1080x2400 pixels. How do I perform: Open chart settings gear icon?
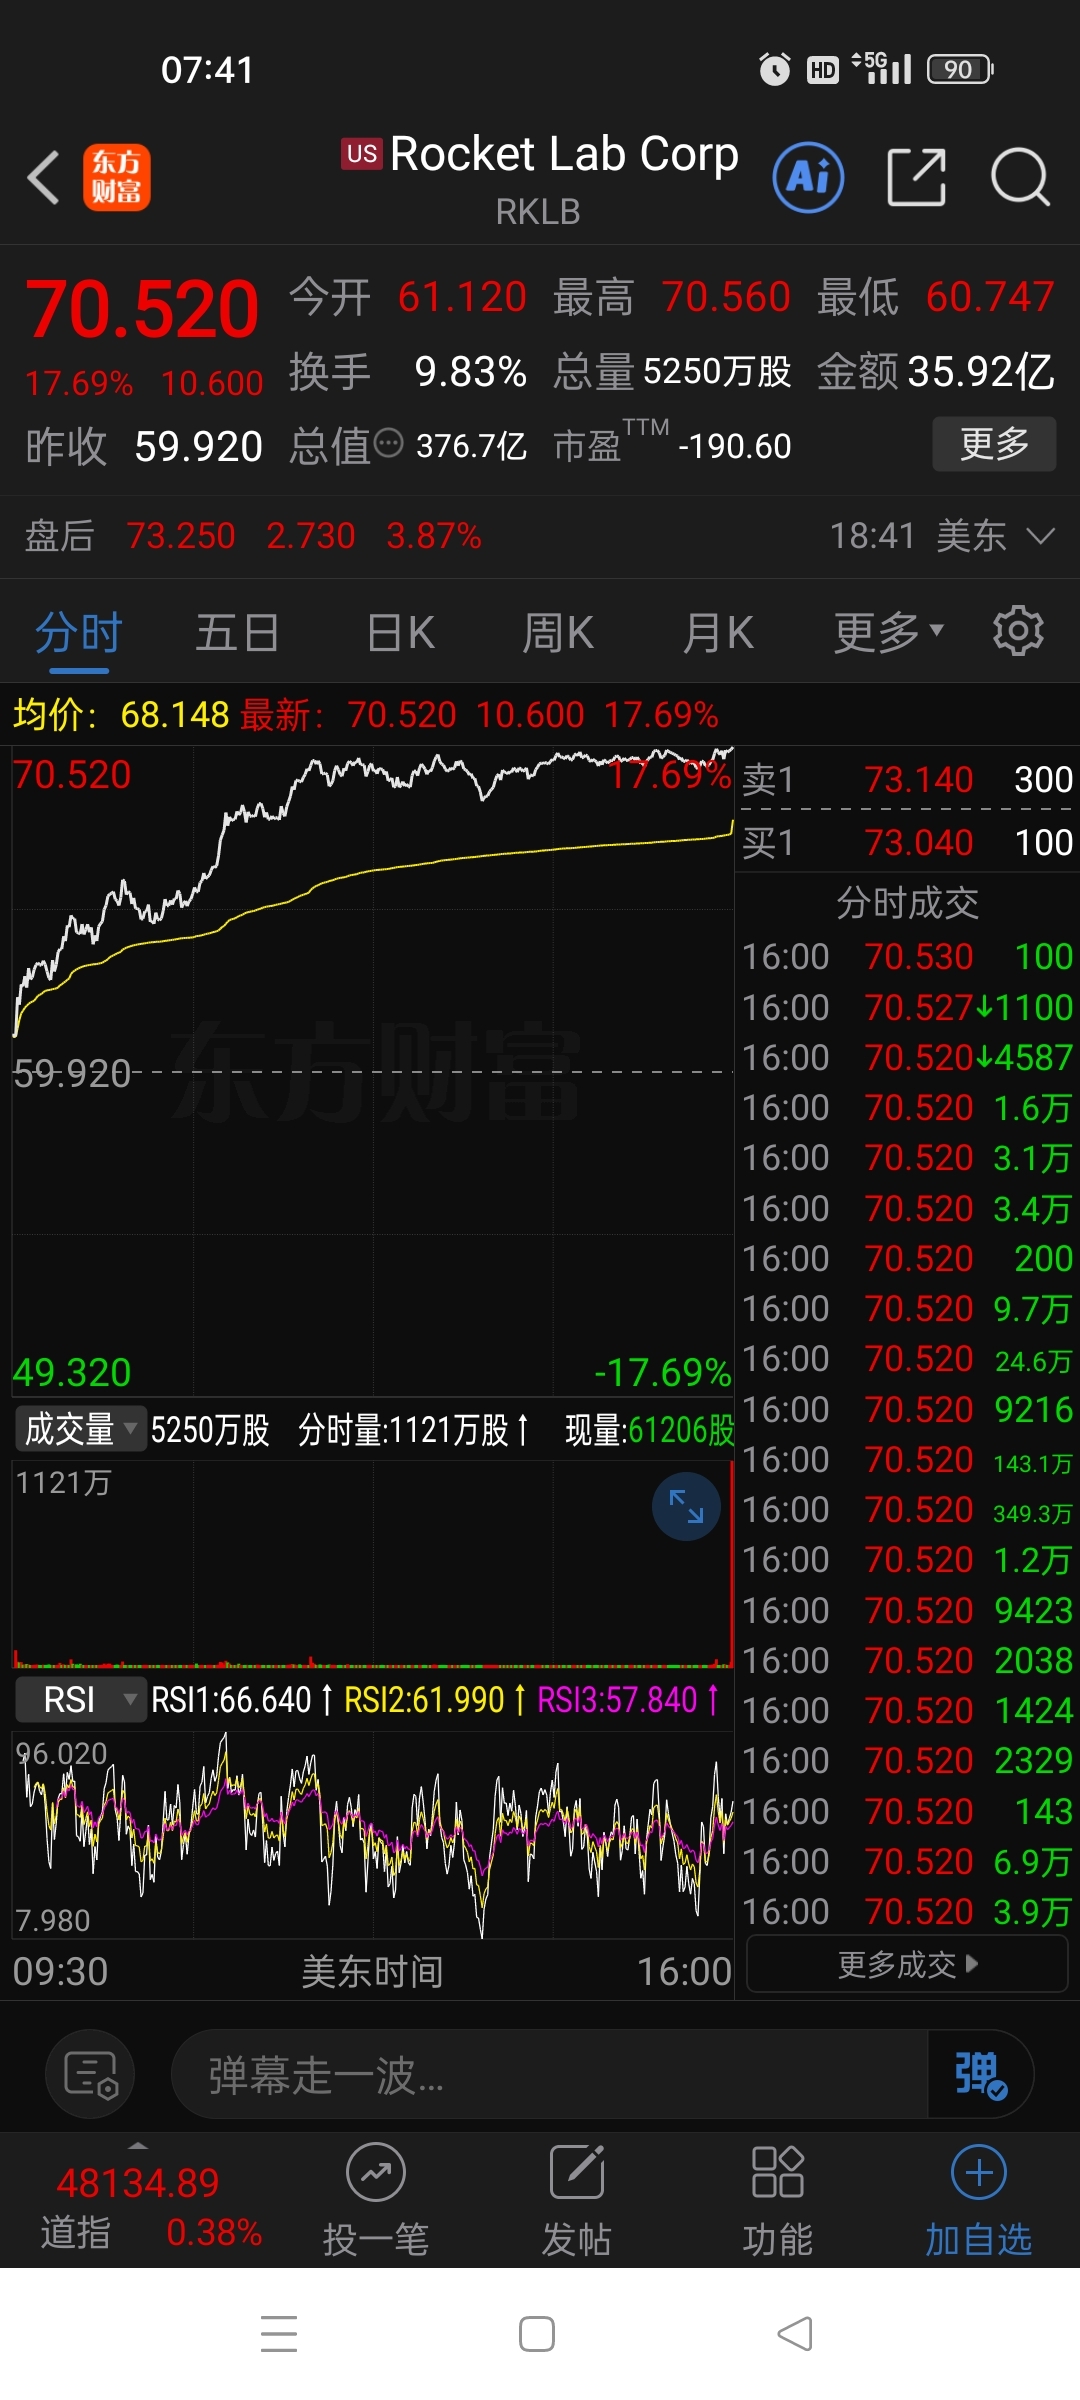pyautogui.click(x=1018, y=631)
